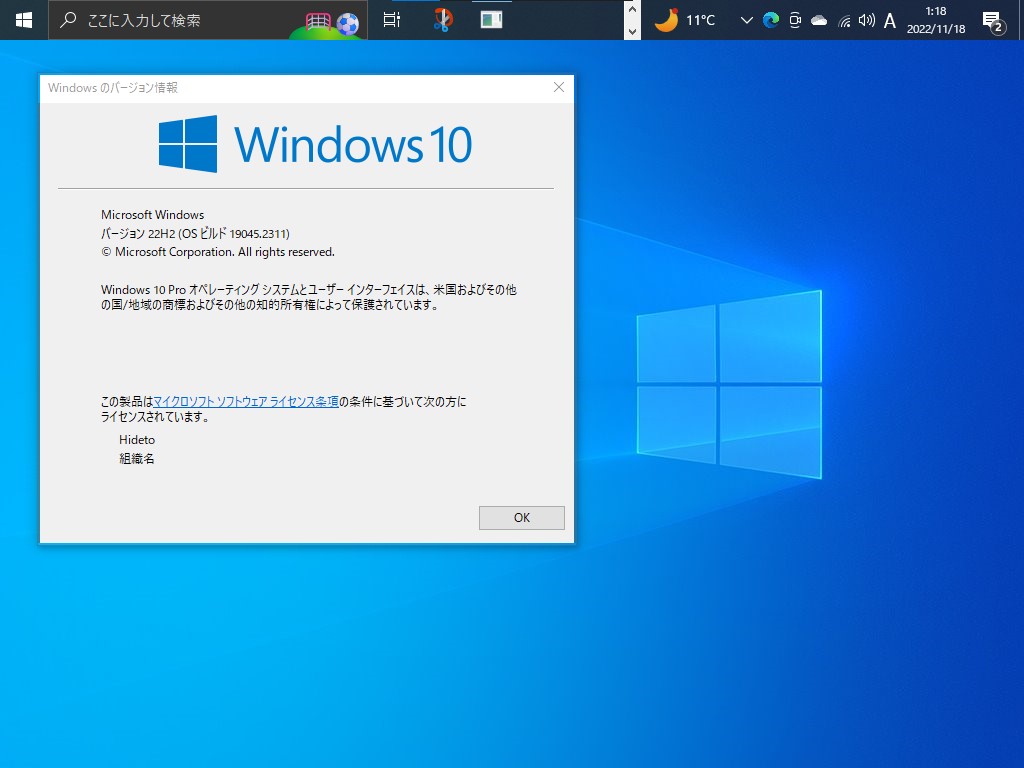Open Task View from the taskbar
The image size is (1024, 768).
click(393, 20)
